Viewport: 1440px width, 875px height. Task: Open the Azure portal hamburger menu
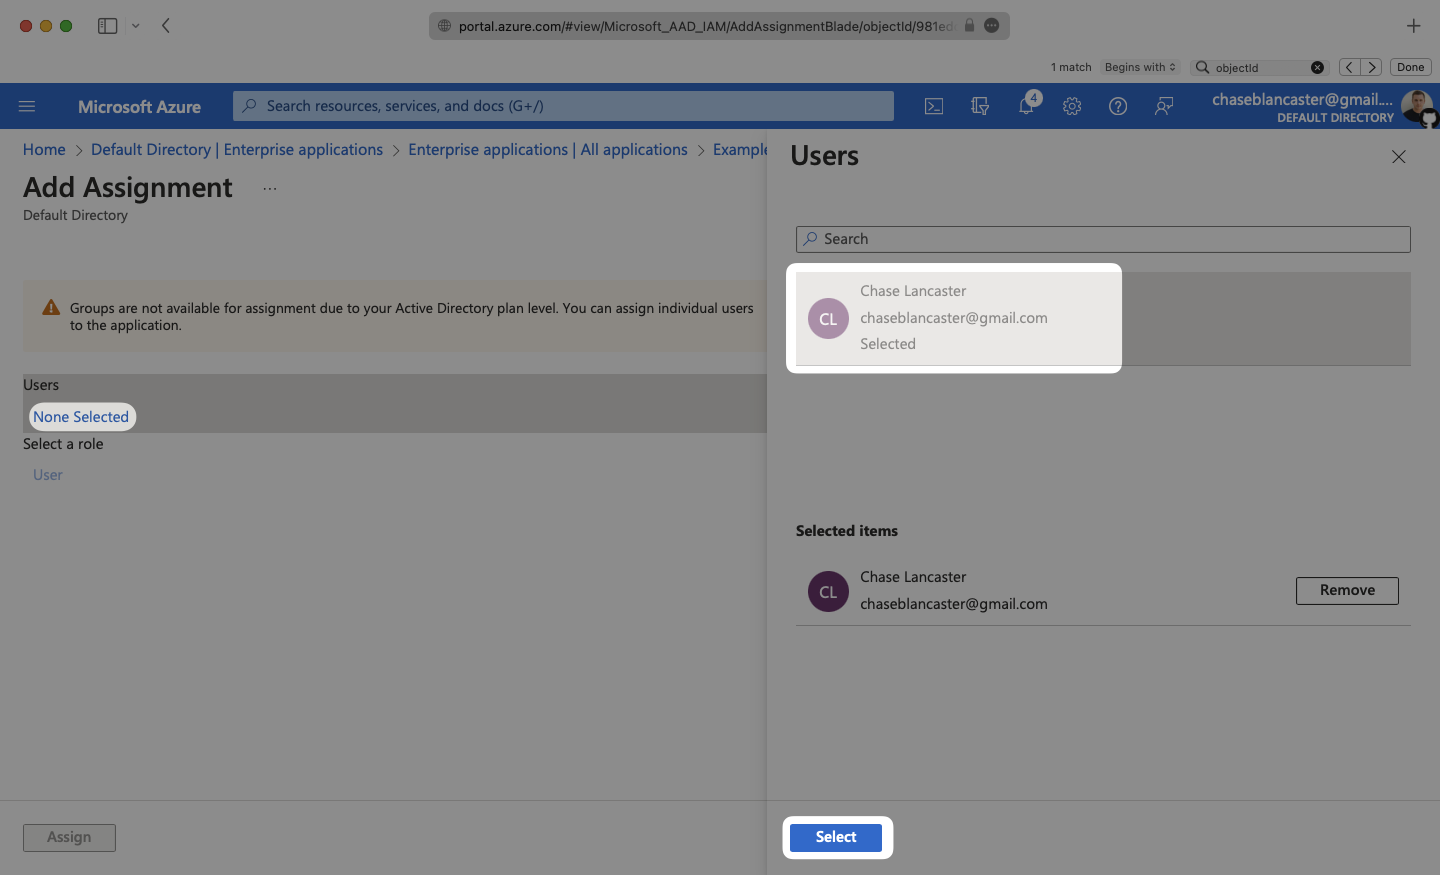coord(27,106)
